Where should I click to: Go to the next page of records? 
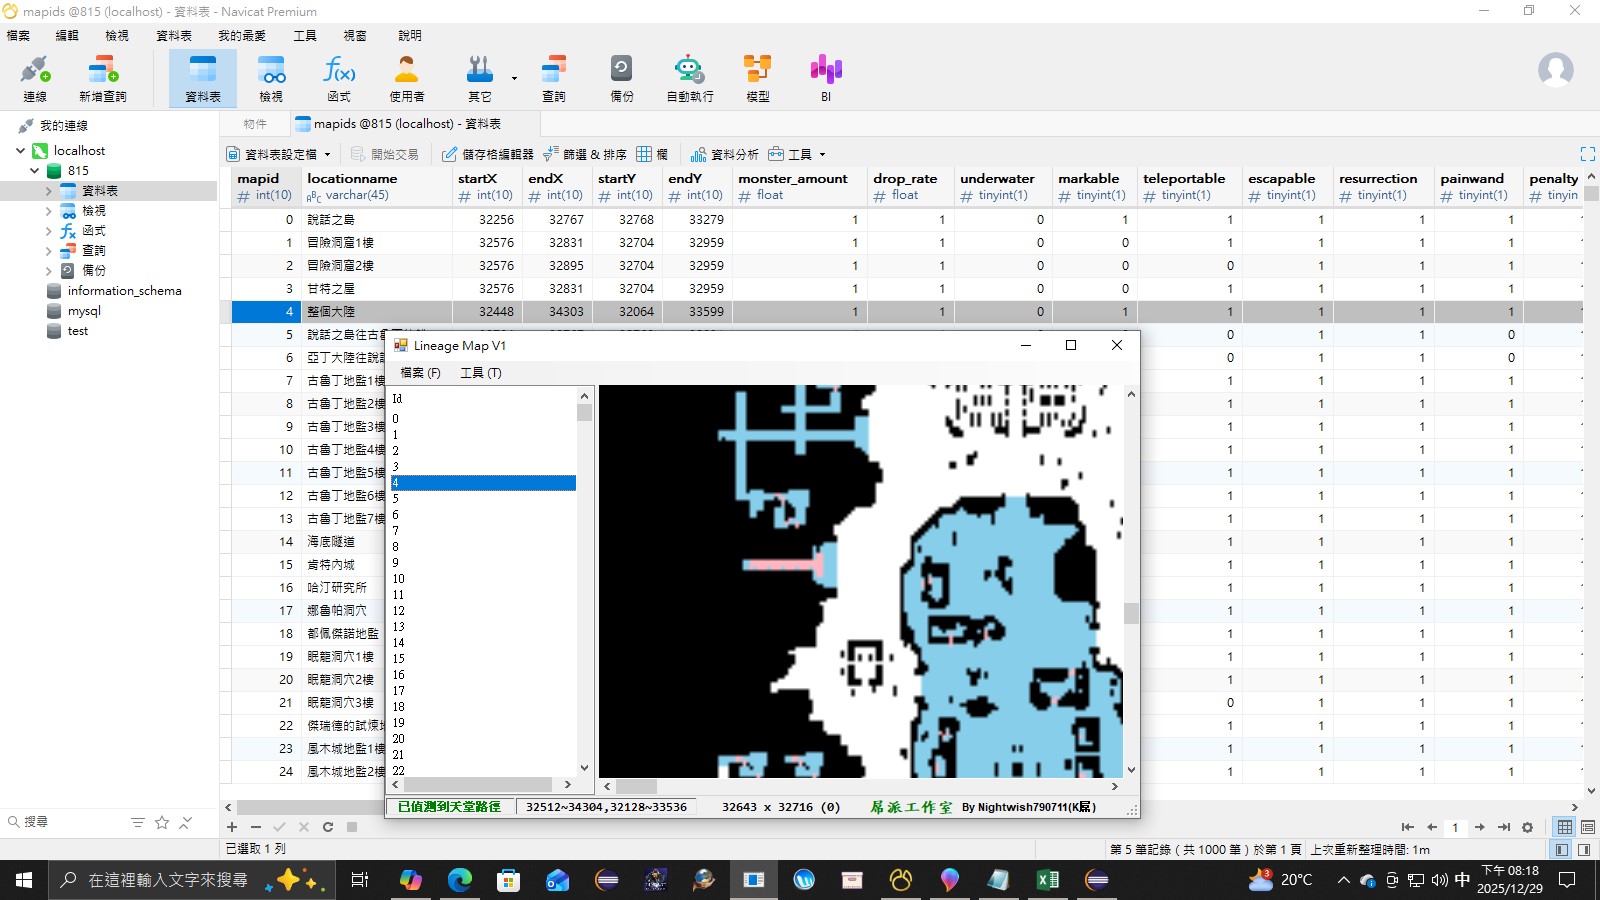(1480, 827)
